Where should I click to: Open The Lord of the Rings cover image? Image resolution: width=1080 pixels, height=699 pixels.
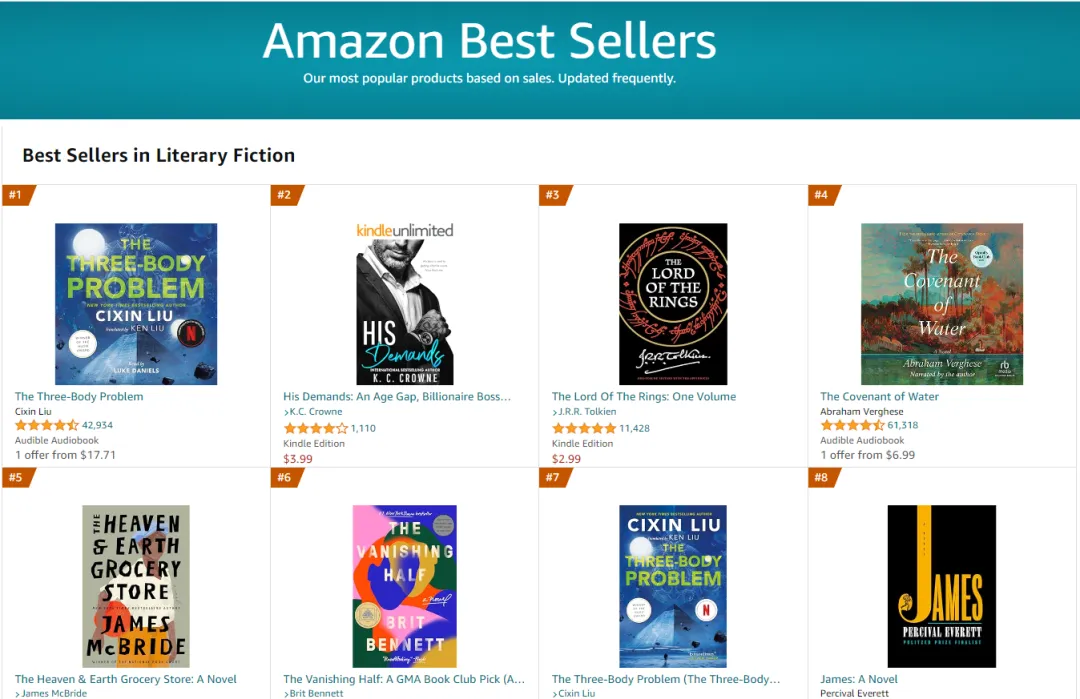[x=673, y=304]
